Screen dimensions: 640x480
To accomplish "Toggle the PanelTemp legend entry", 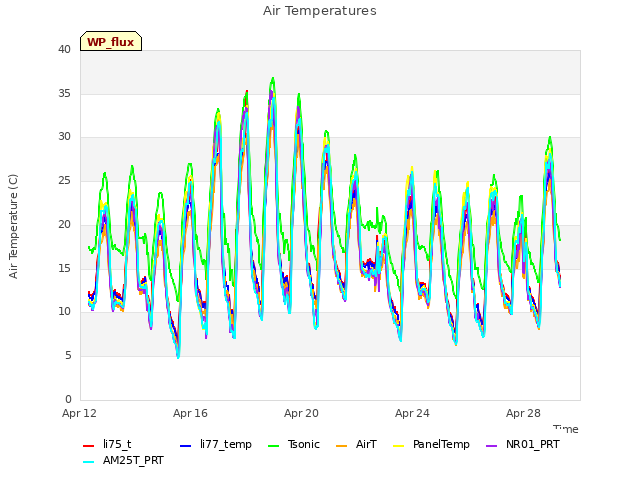I will (x=431, y=444).
